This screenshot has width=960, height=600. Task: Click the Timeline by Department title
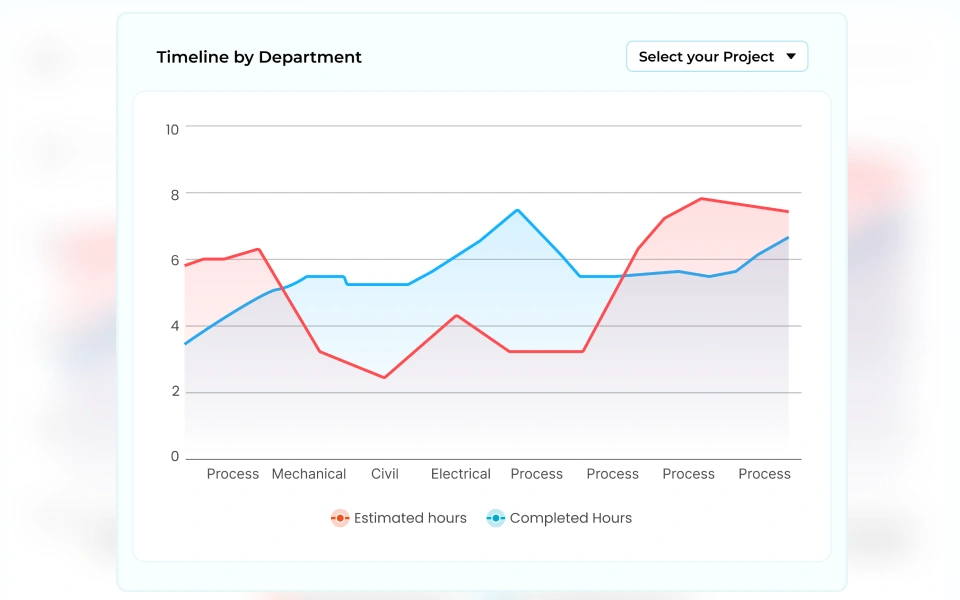[259, 57]
